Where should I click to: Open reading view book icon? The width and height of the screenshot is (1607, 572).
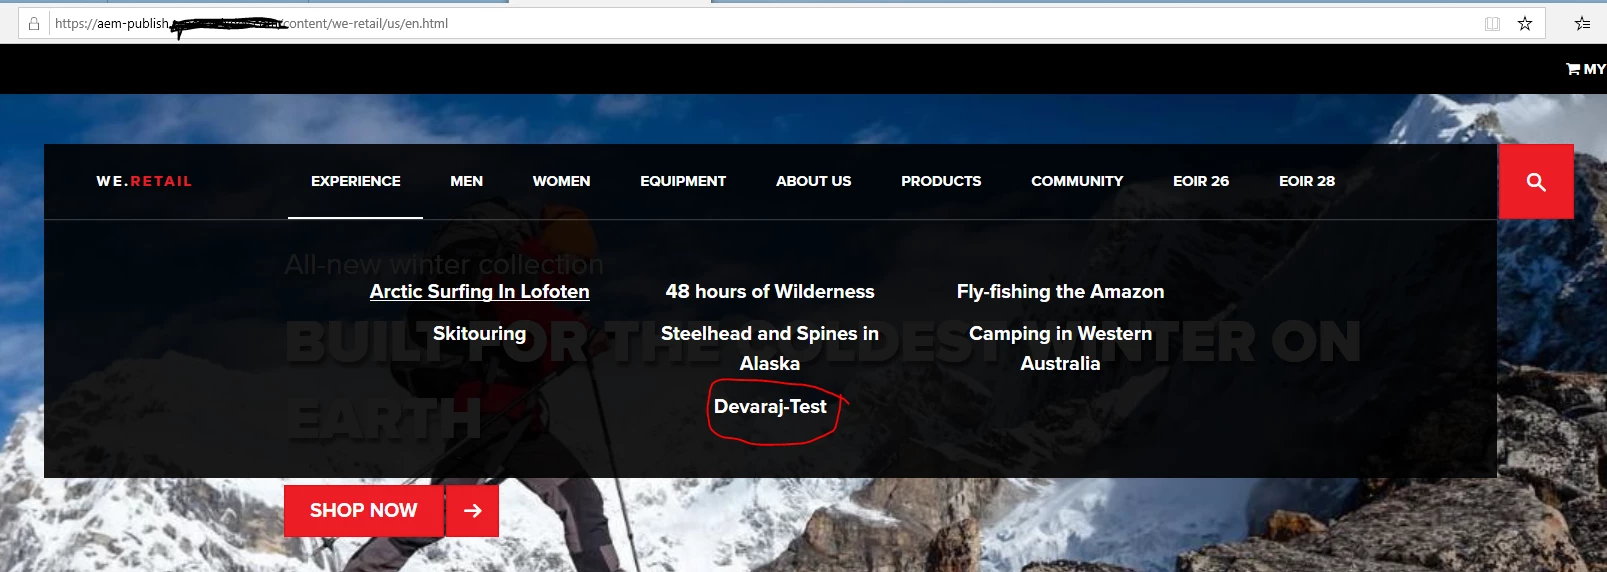pyautogui.click(x=1492, y=24)
